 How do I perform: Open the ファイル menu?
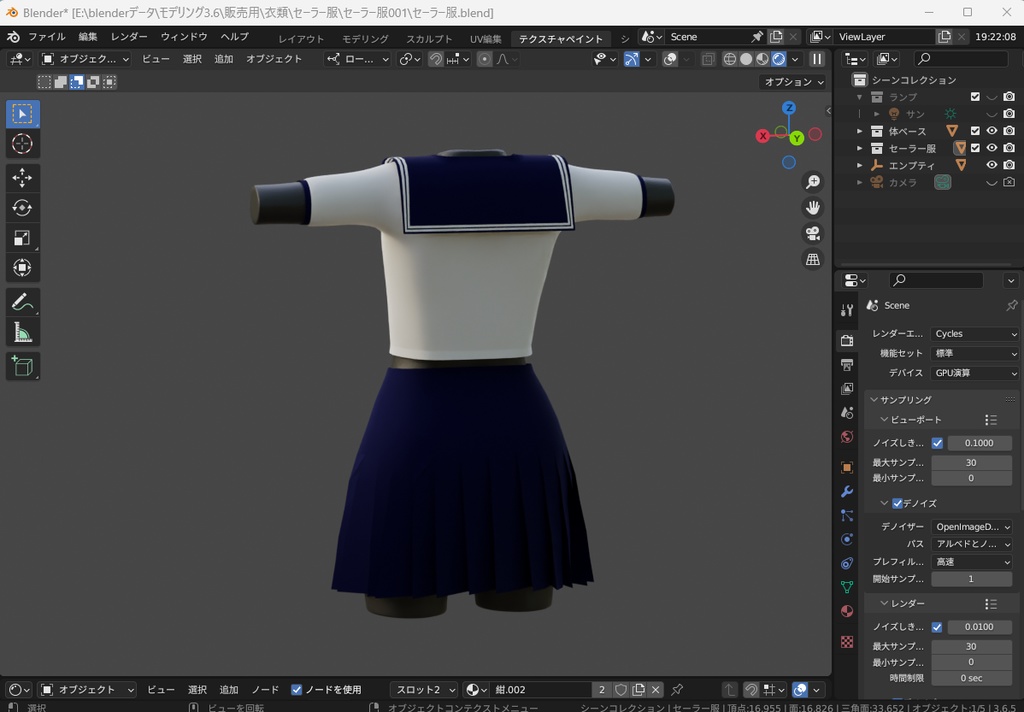tap(46, 37)
